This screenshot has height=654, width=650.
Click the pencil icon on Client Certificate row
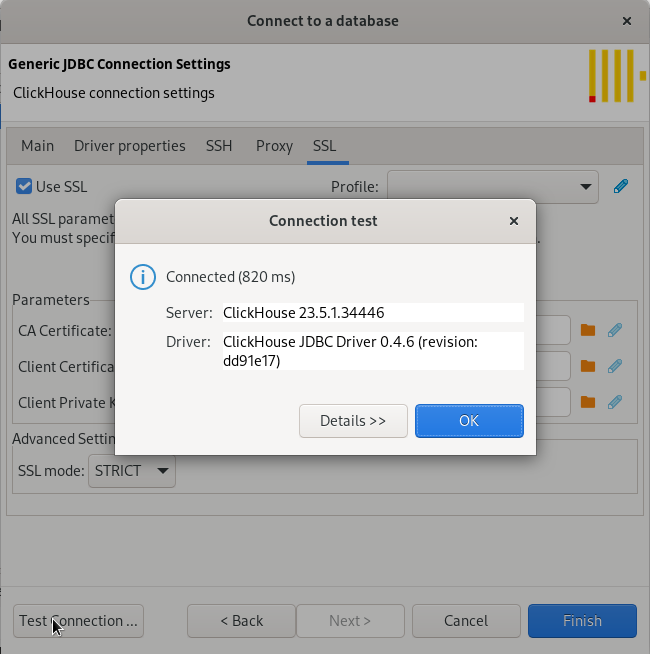(x=616, y=366)
